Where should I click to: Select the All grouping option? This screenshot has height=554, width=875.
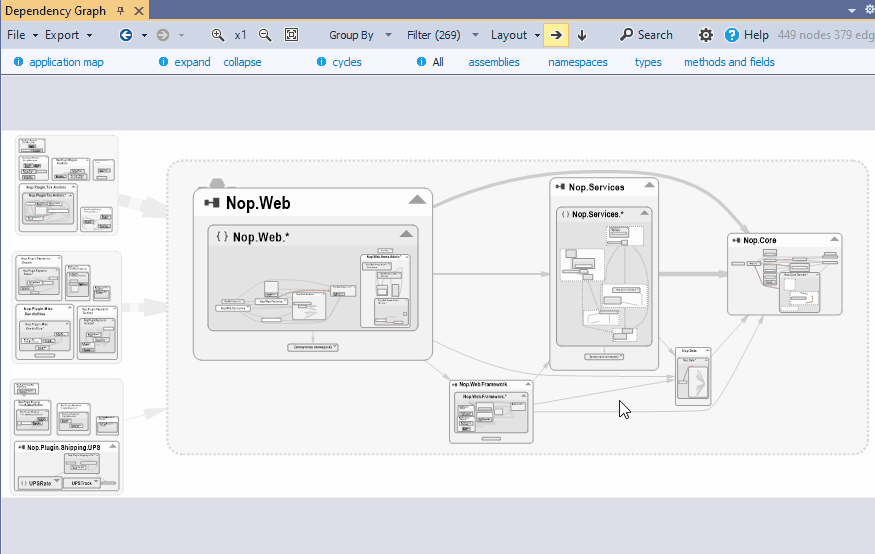[438, 62]
